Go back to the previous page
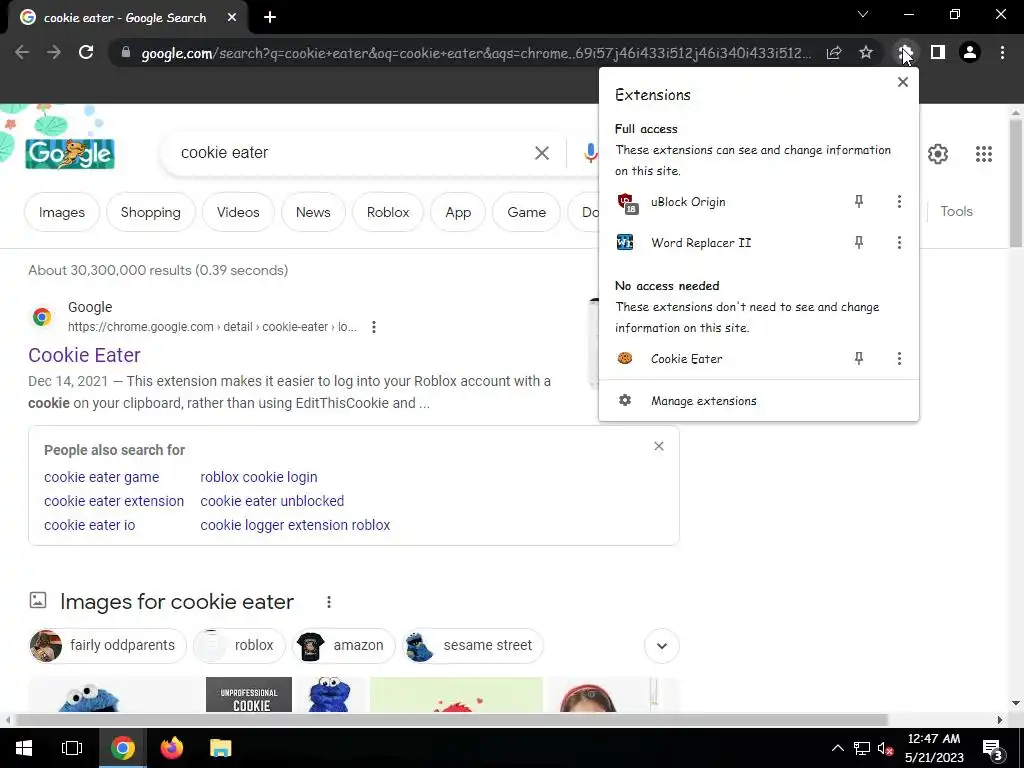The height and width of the screenshot is (768, 1024). click(22, 52)
